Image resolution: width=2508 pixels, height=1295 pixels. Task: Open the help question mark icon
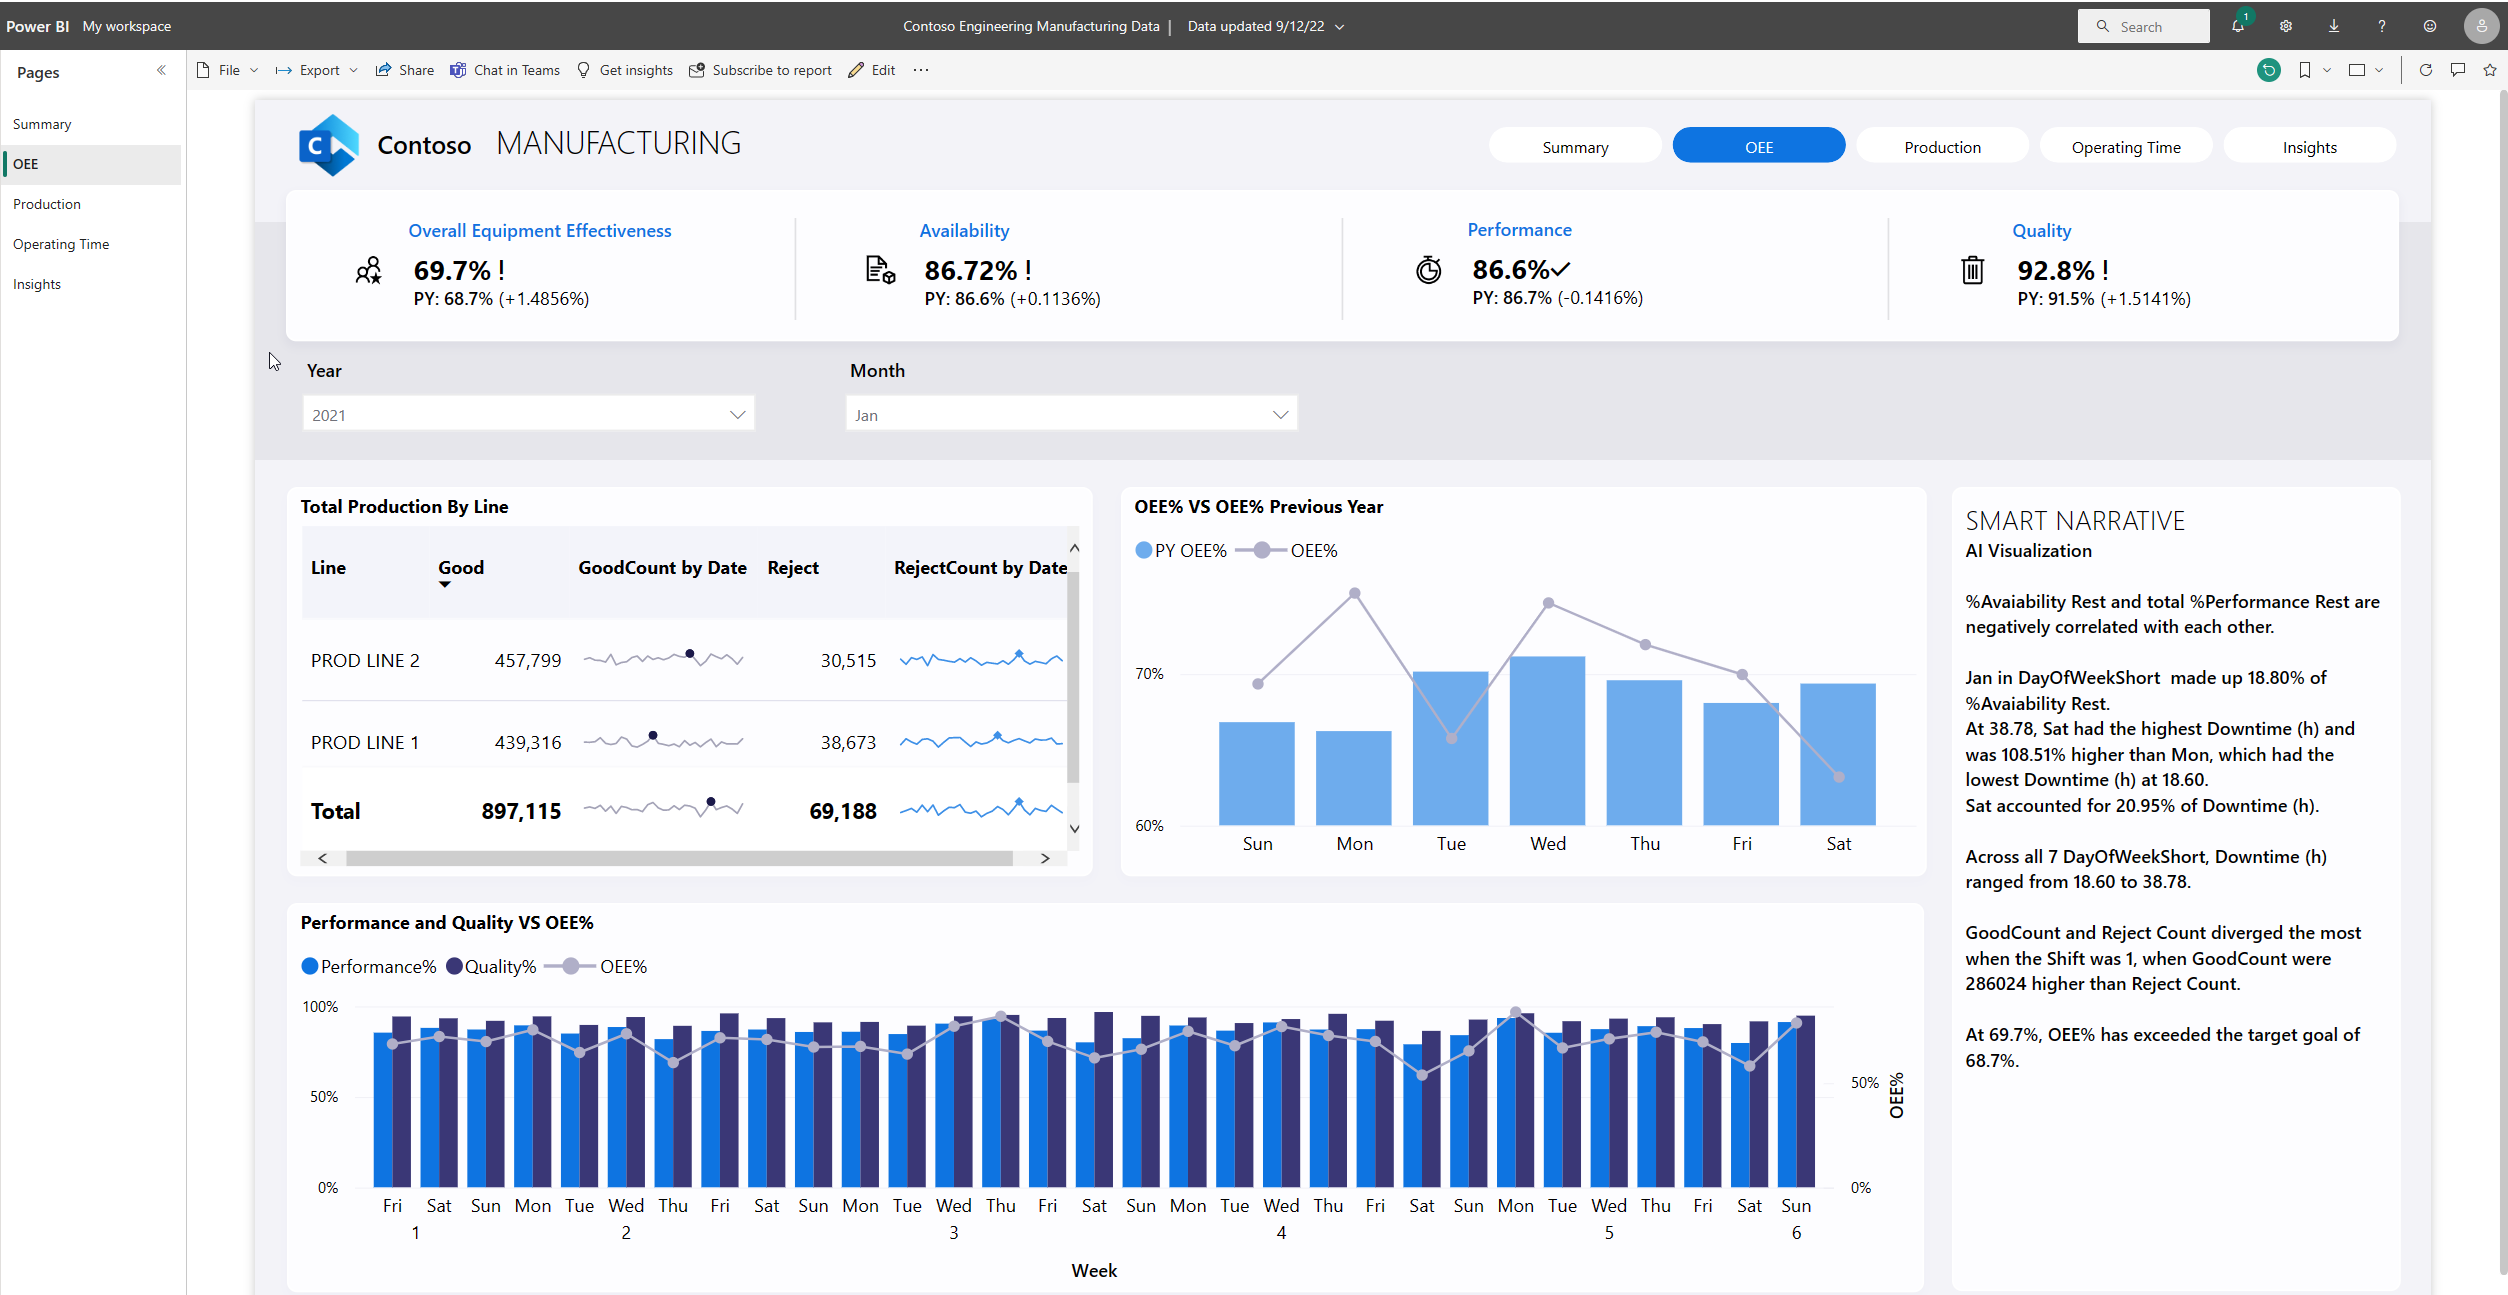pos(2381,27)
